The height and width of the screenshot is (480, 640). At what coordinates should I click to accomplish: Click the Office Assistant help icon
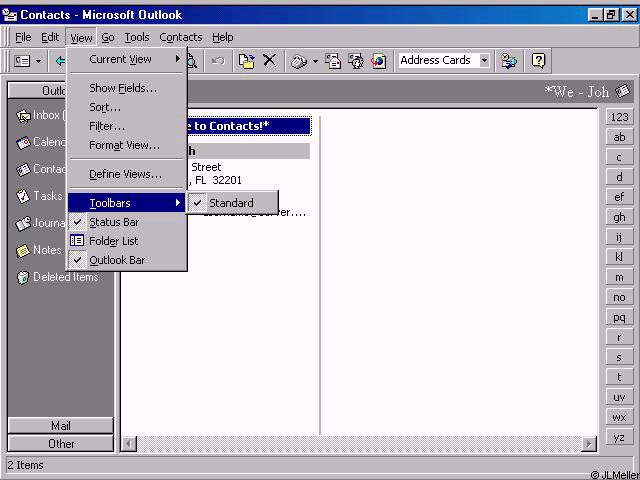[538, 61]
